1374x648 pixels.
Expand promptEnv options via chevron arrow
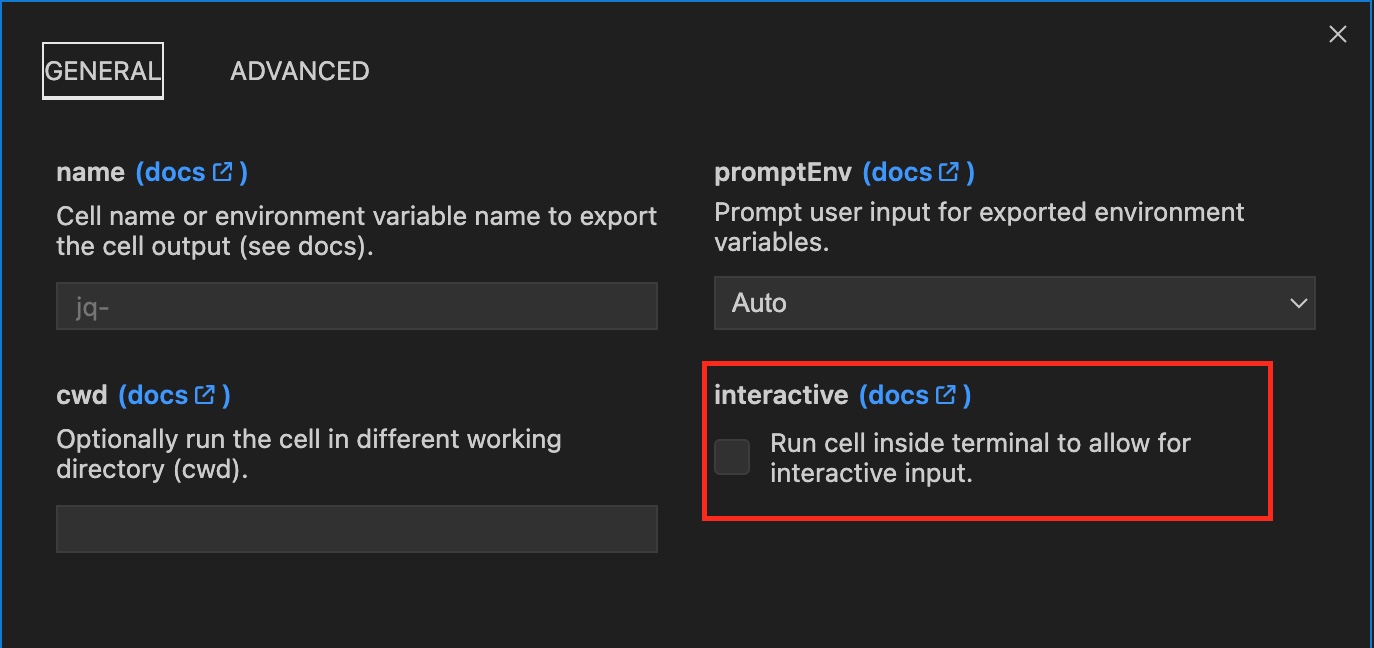click(1298, 303)
